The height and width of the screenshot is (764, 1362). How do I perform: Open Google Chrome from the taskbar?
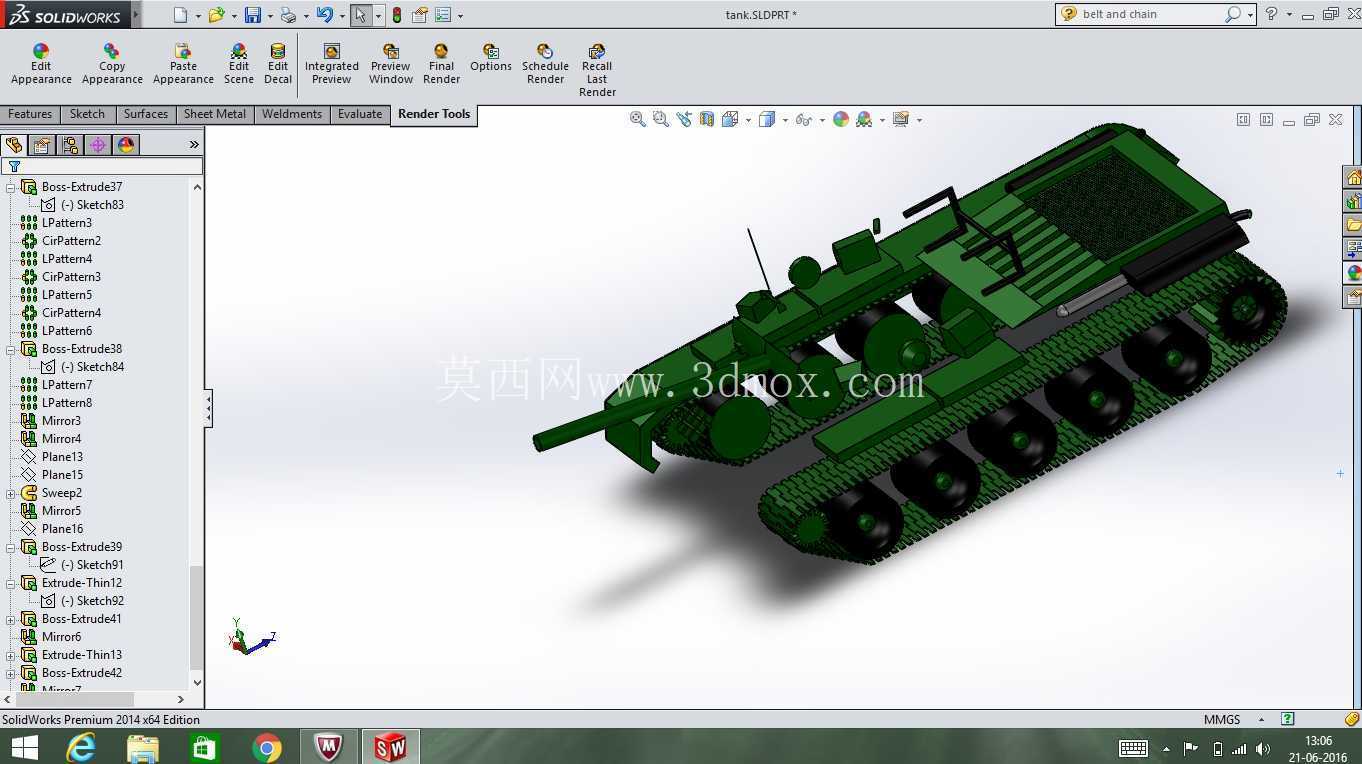267,747
